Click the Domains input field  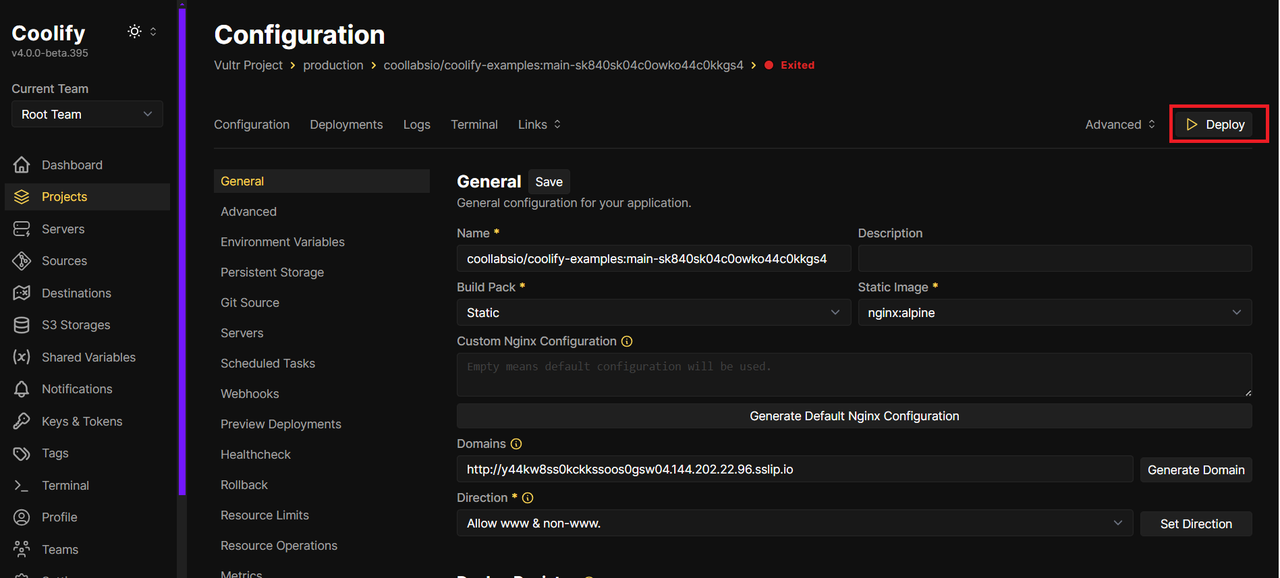(x=795, y=469)
